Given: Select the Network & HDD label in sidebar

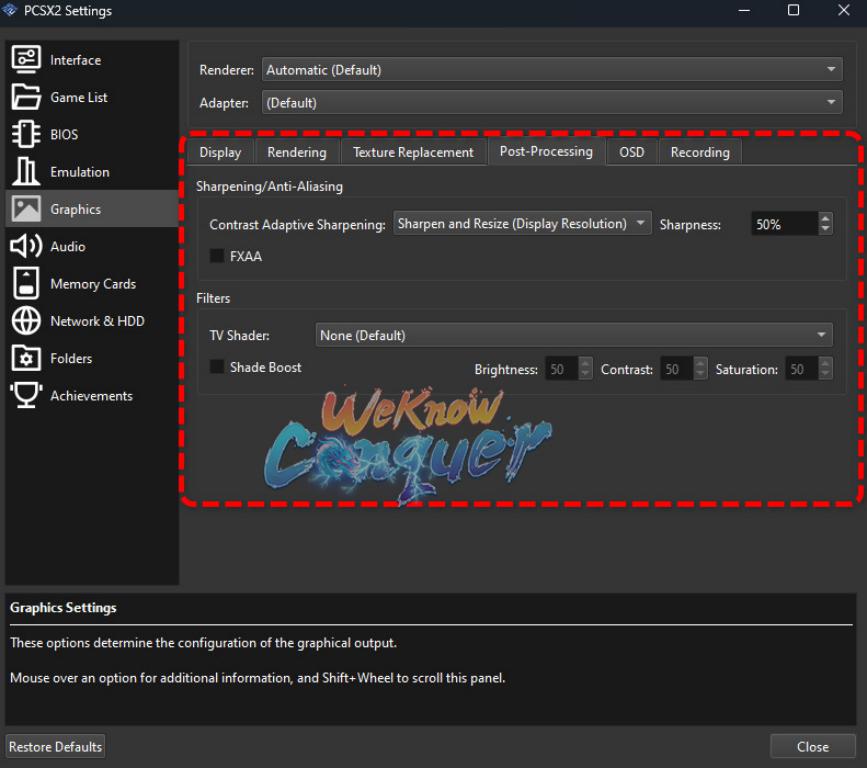Looking at the screenshot, I should point(97,321).
